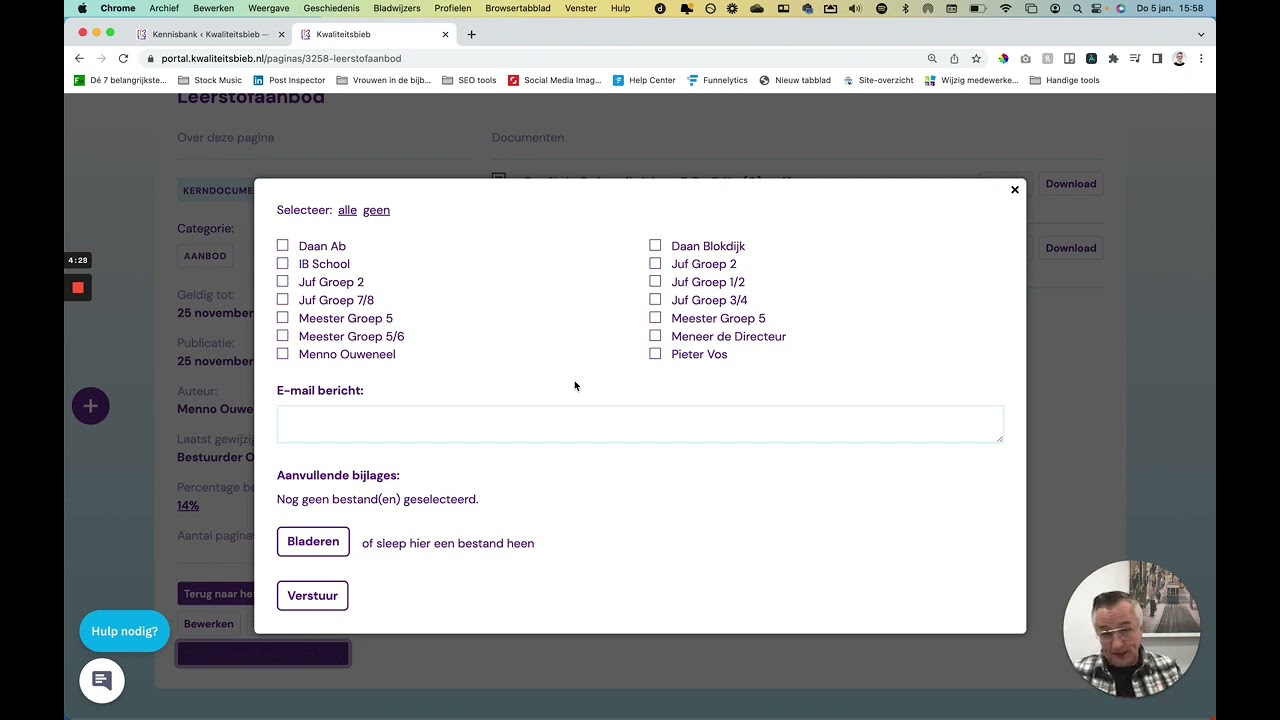Open Wi-Fi status from the menu bar
The width and height of the screenshot is (1280, 720).
[1005, 9]
